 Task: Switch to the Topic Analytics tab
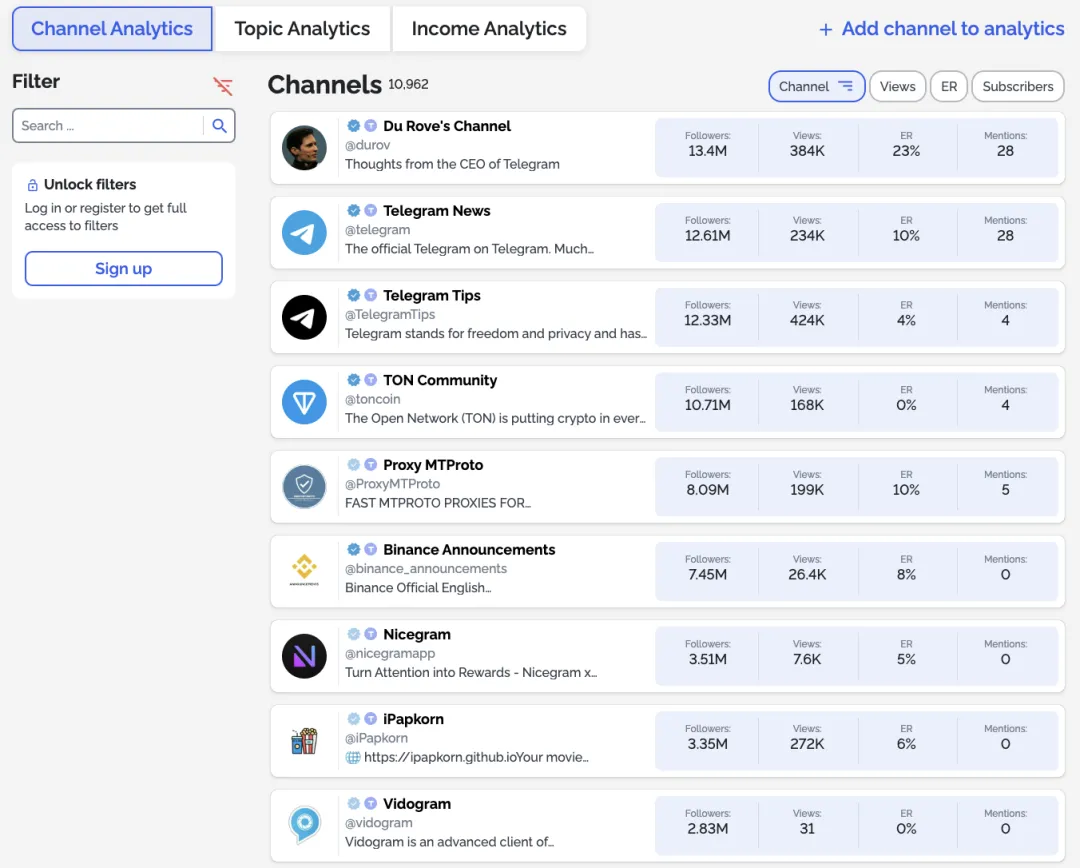[x=302, y=28]
